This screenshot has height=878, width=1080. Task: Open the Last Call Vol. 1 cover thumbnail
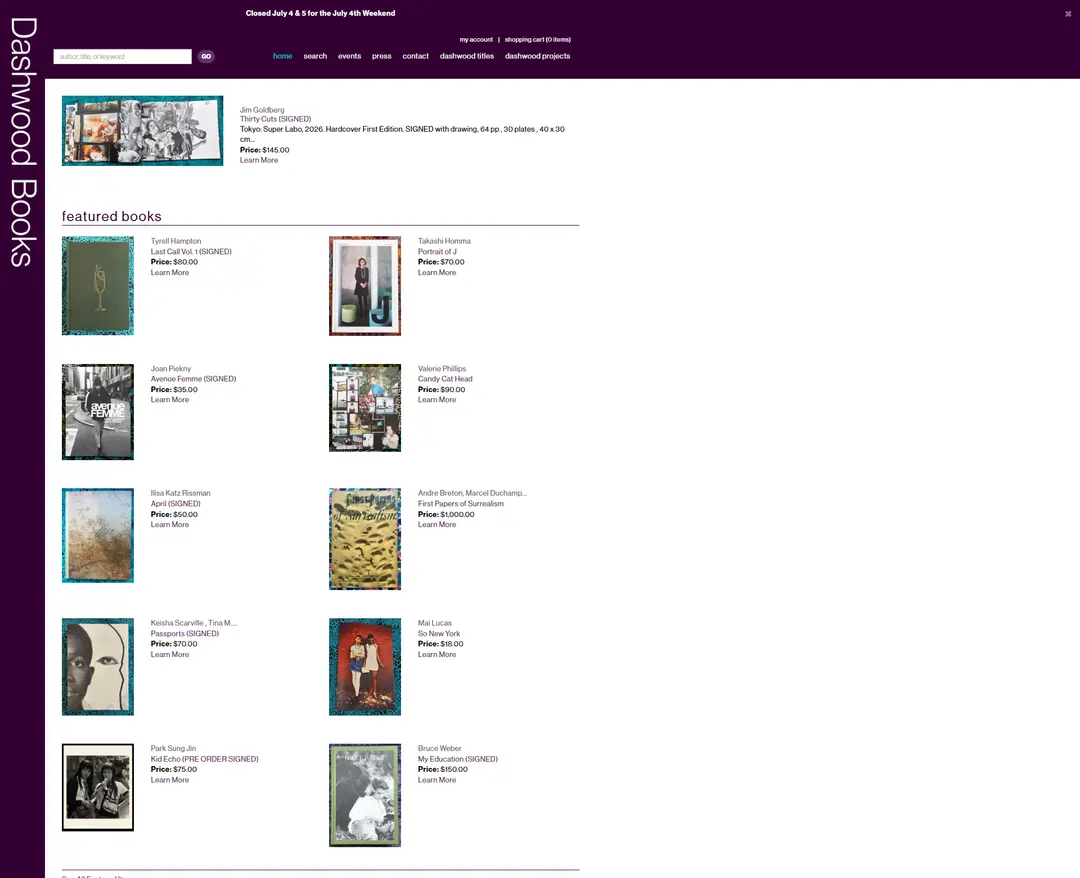(98, 286)
